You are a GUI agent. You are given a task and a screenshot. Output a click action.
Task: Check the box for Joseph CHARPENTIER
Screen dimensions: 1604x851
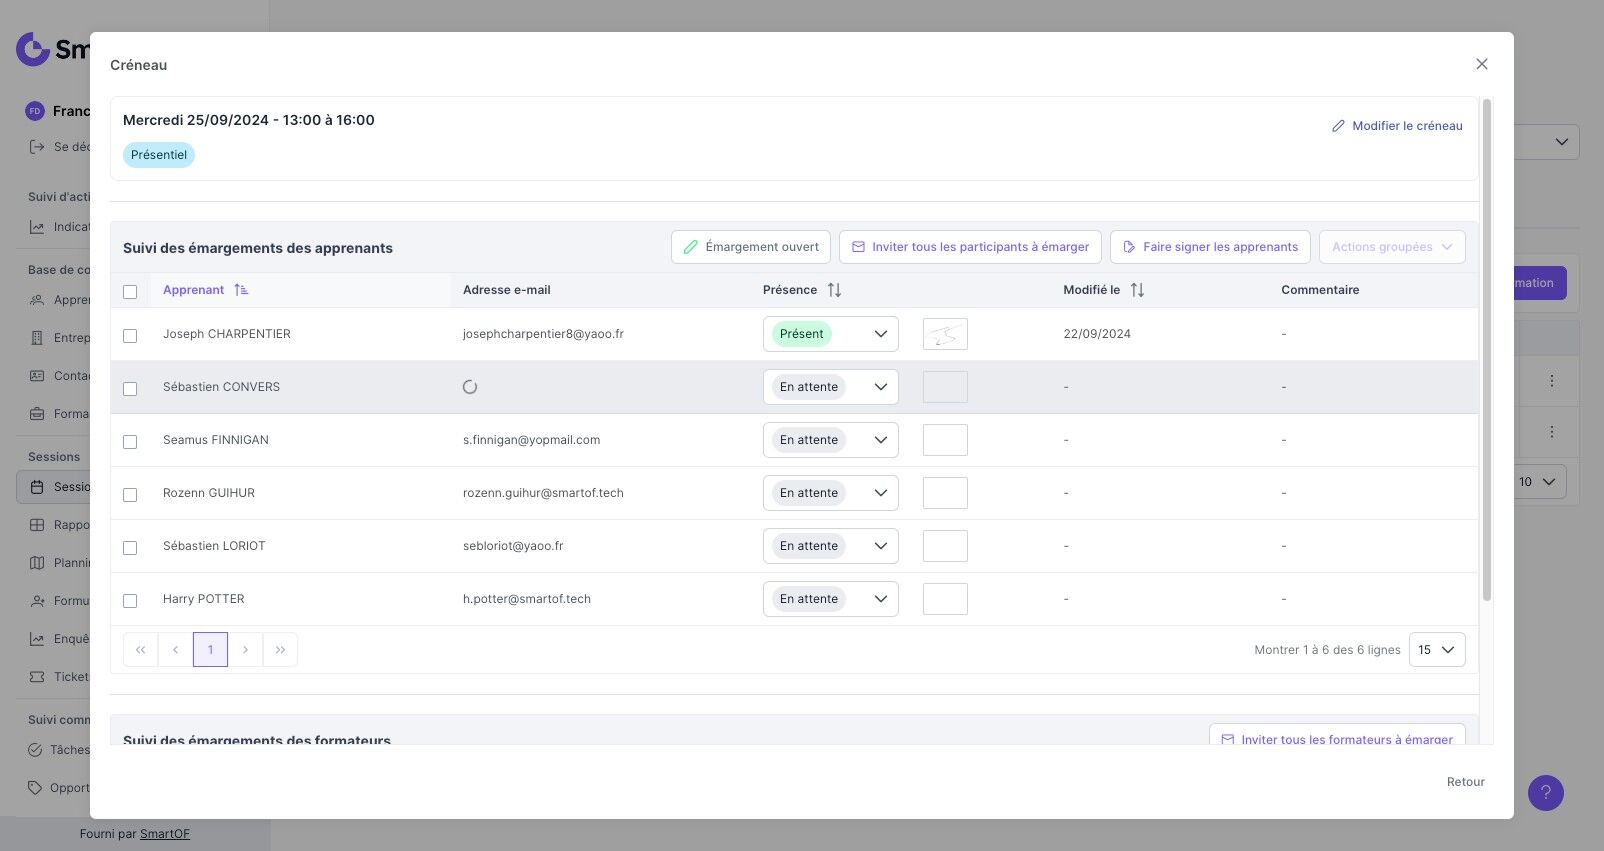coord(130,336)
